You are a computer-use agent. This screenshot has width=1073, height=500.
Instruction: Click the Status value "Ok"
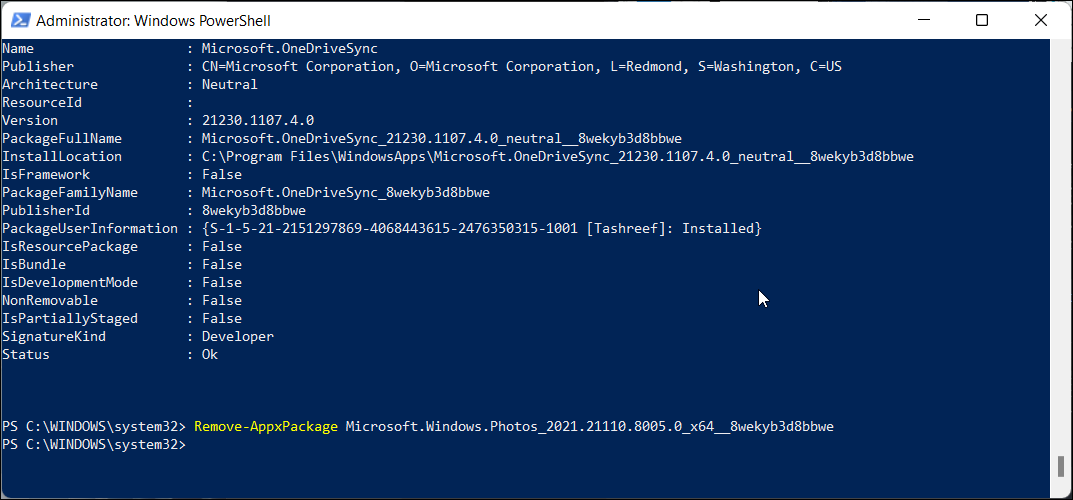pos(209,354)
